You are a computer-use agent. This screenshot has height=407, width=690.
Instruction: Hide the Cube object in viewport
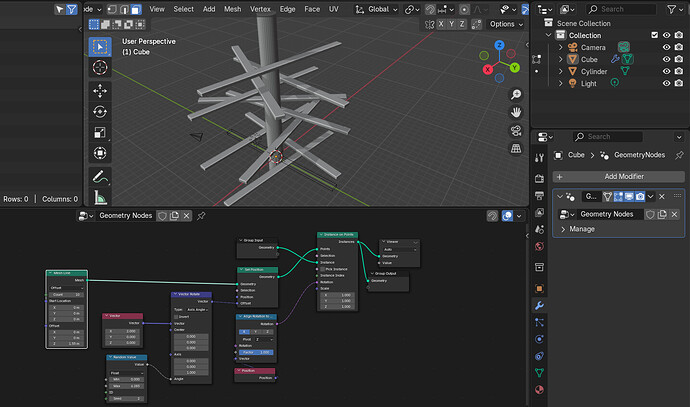[666, 59]
